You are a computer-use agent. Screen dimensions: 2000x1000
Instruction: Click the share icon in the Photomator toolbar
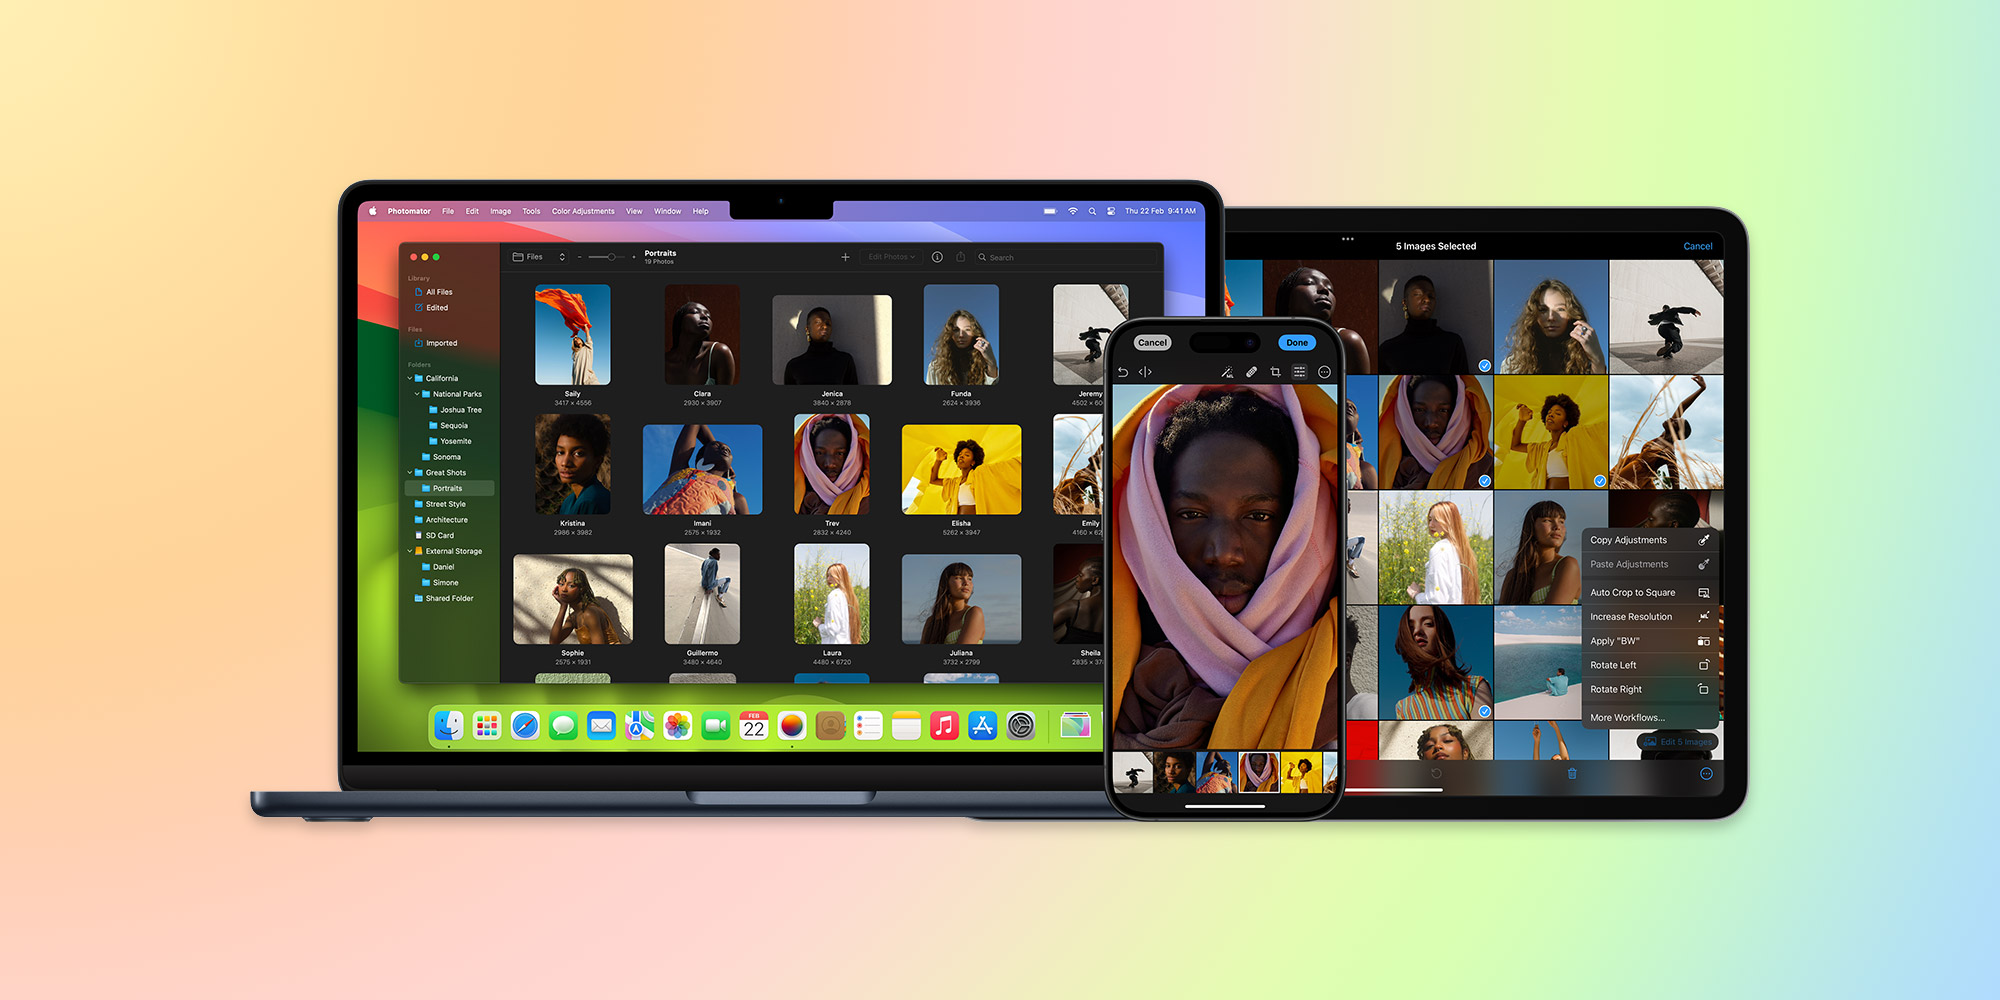tap(961, 257)
